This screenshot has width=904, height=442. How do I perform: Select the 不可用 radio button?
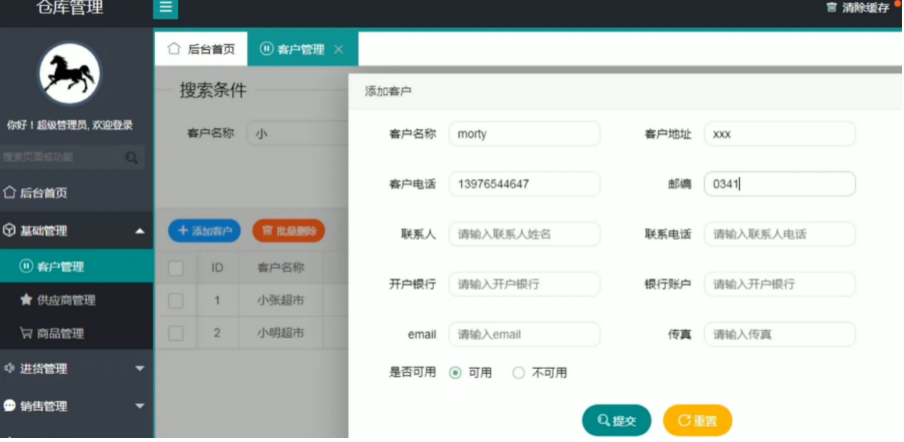(519, 373)
